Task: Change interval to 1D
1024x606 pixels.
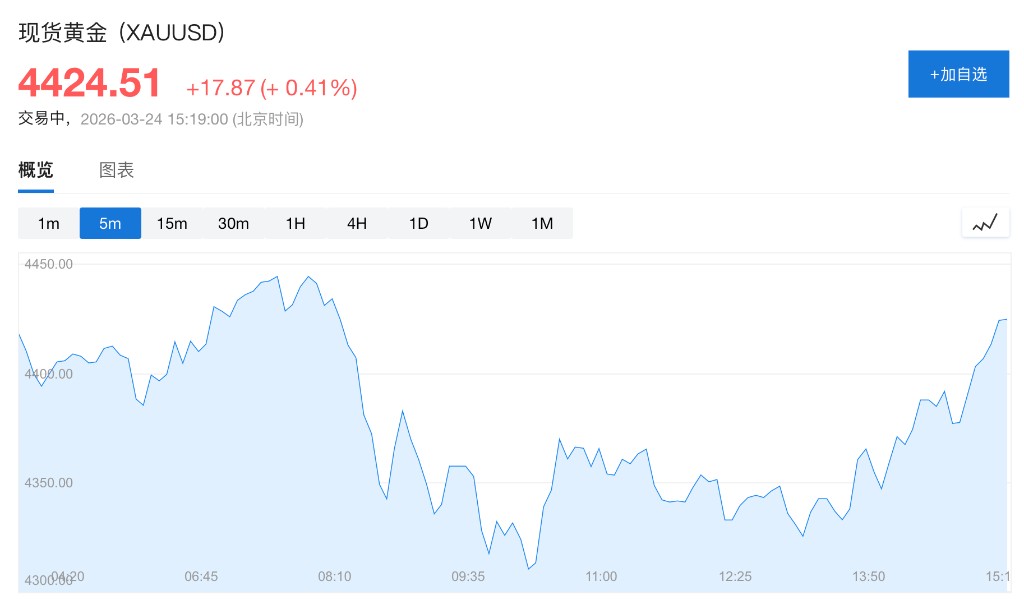Action: [x=418, y=223]
